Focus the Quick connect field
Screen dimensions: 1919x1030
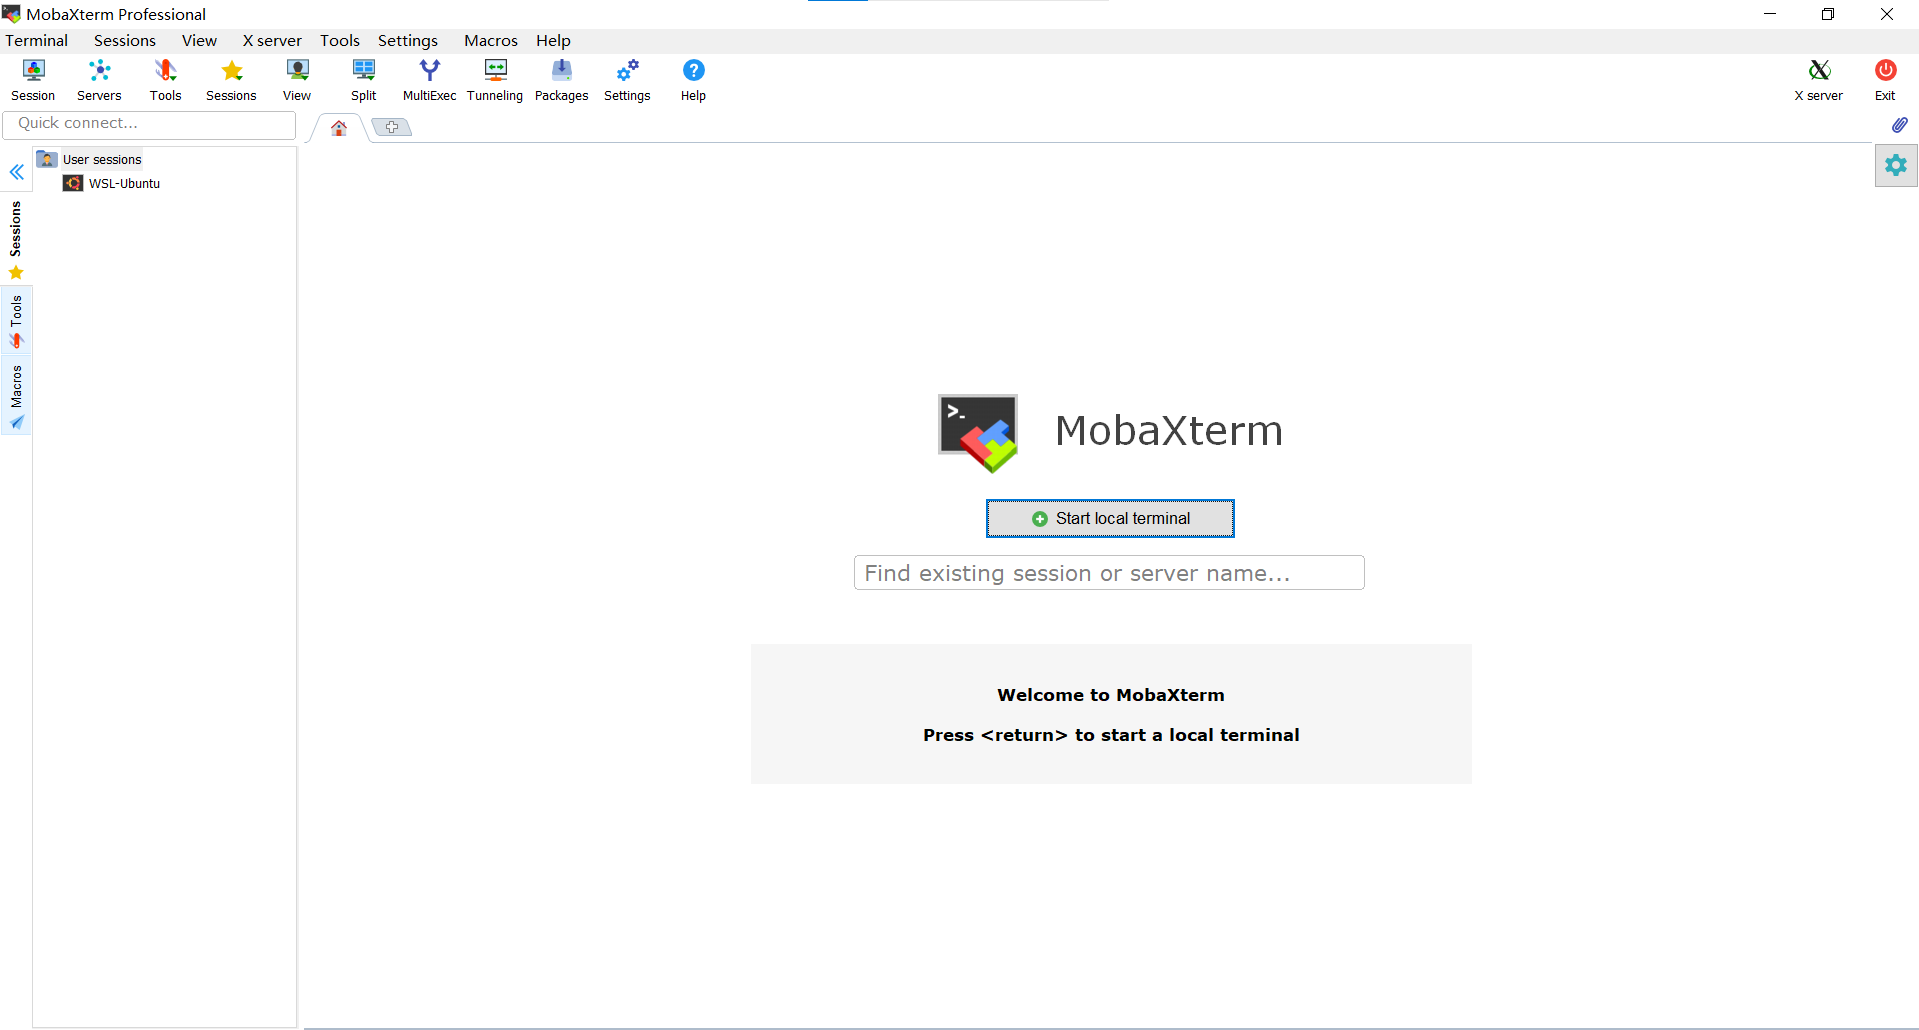point(149,124)
